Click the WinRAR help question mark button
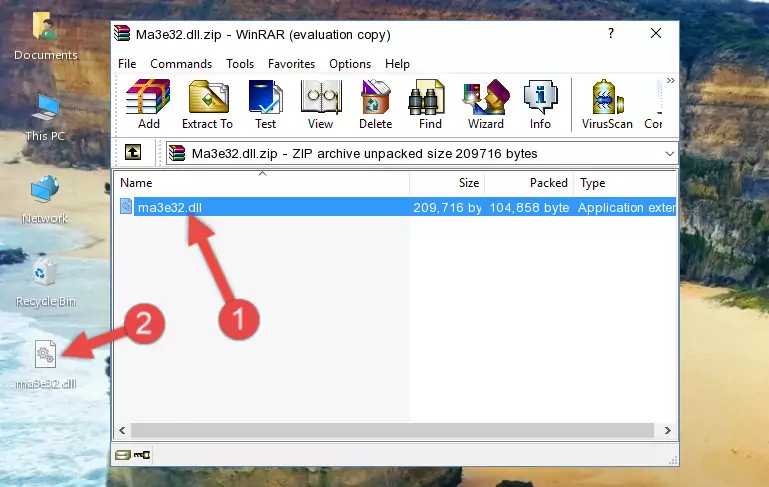Screen dimensions: 769x487 point(611,33)
